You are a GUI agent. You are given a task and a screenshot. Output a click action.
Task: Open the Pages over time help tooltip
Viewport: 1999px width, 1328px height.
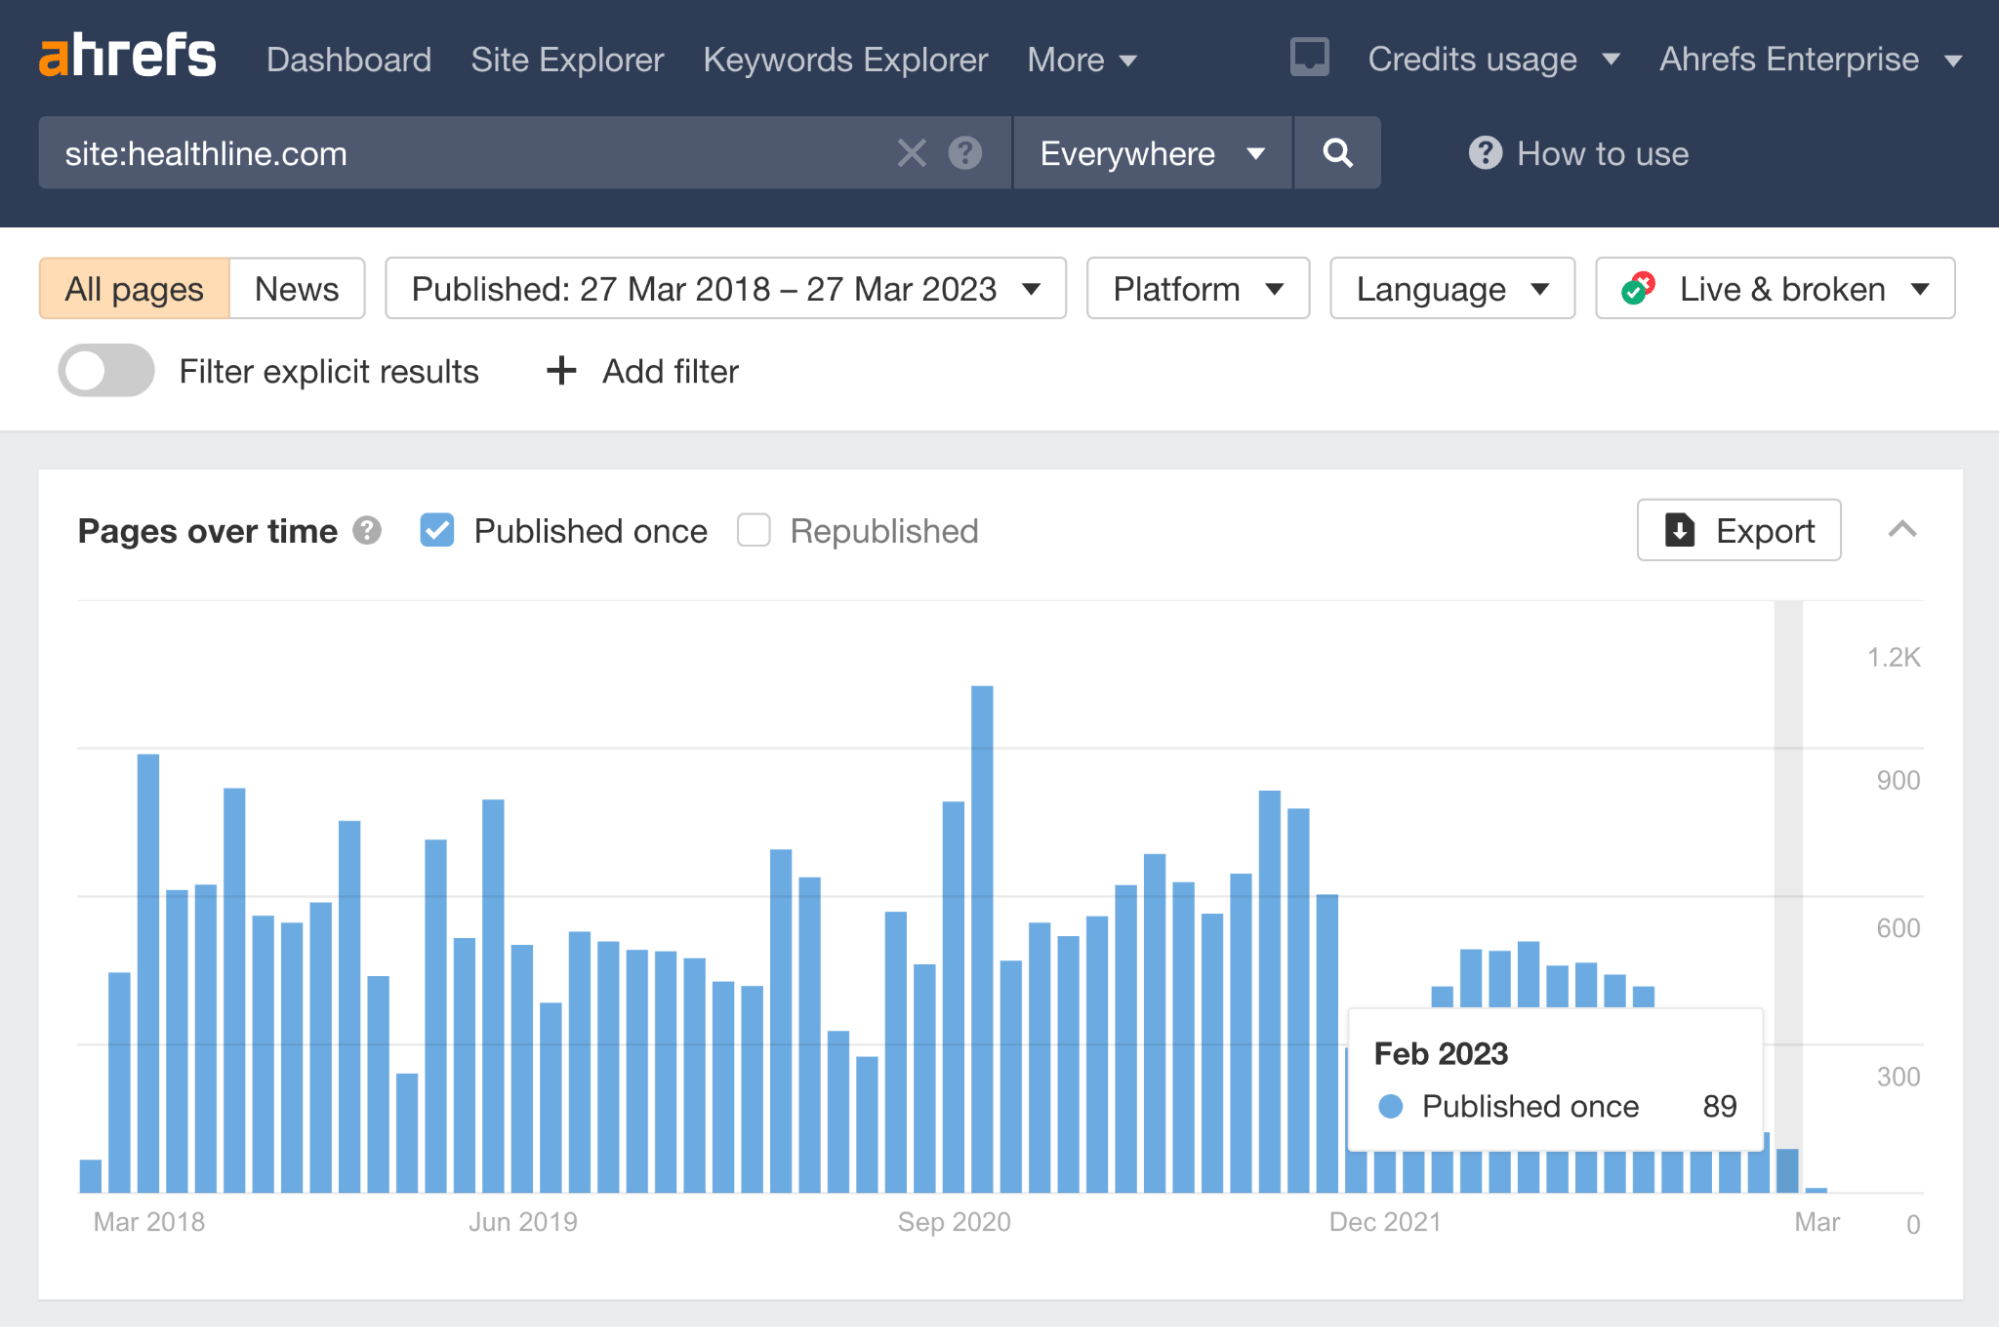[x=367, y=531]
